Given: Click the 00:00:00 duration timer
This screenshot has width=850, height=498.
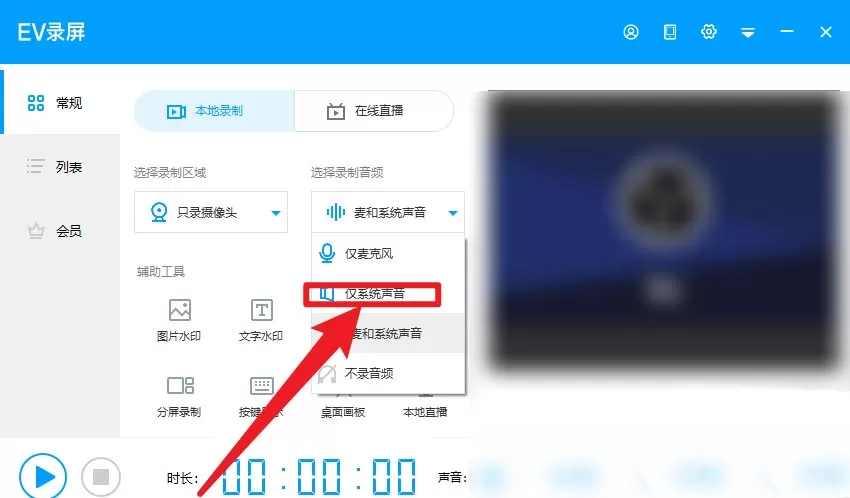Looking at the screenshot, I should [319, 477].
